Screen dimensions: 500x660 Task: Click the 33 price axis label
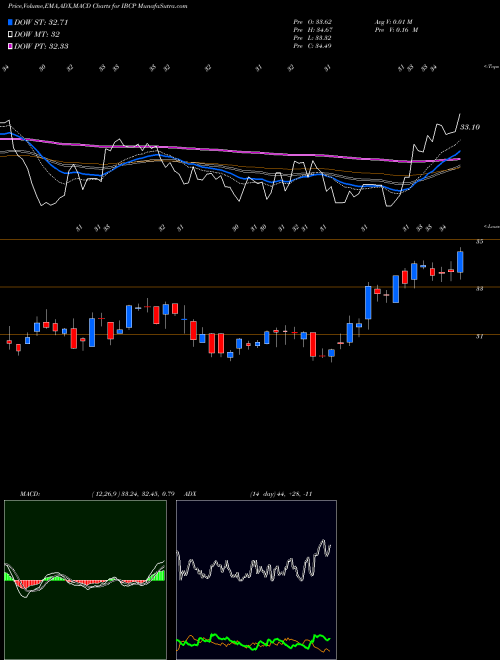coord(479,289)
